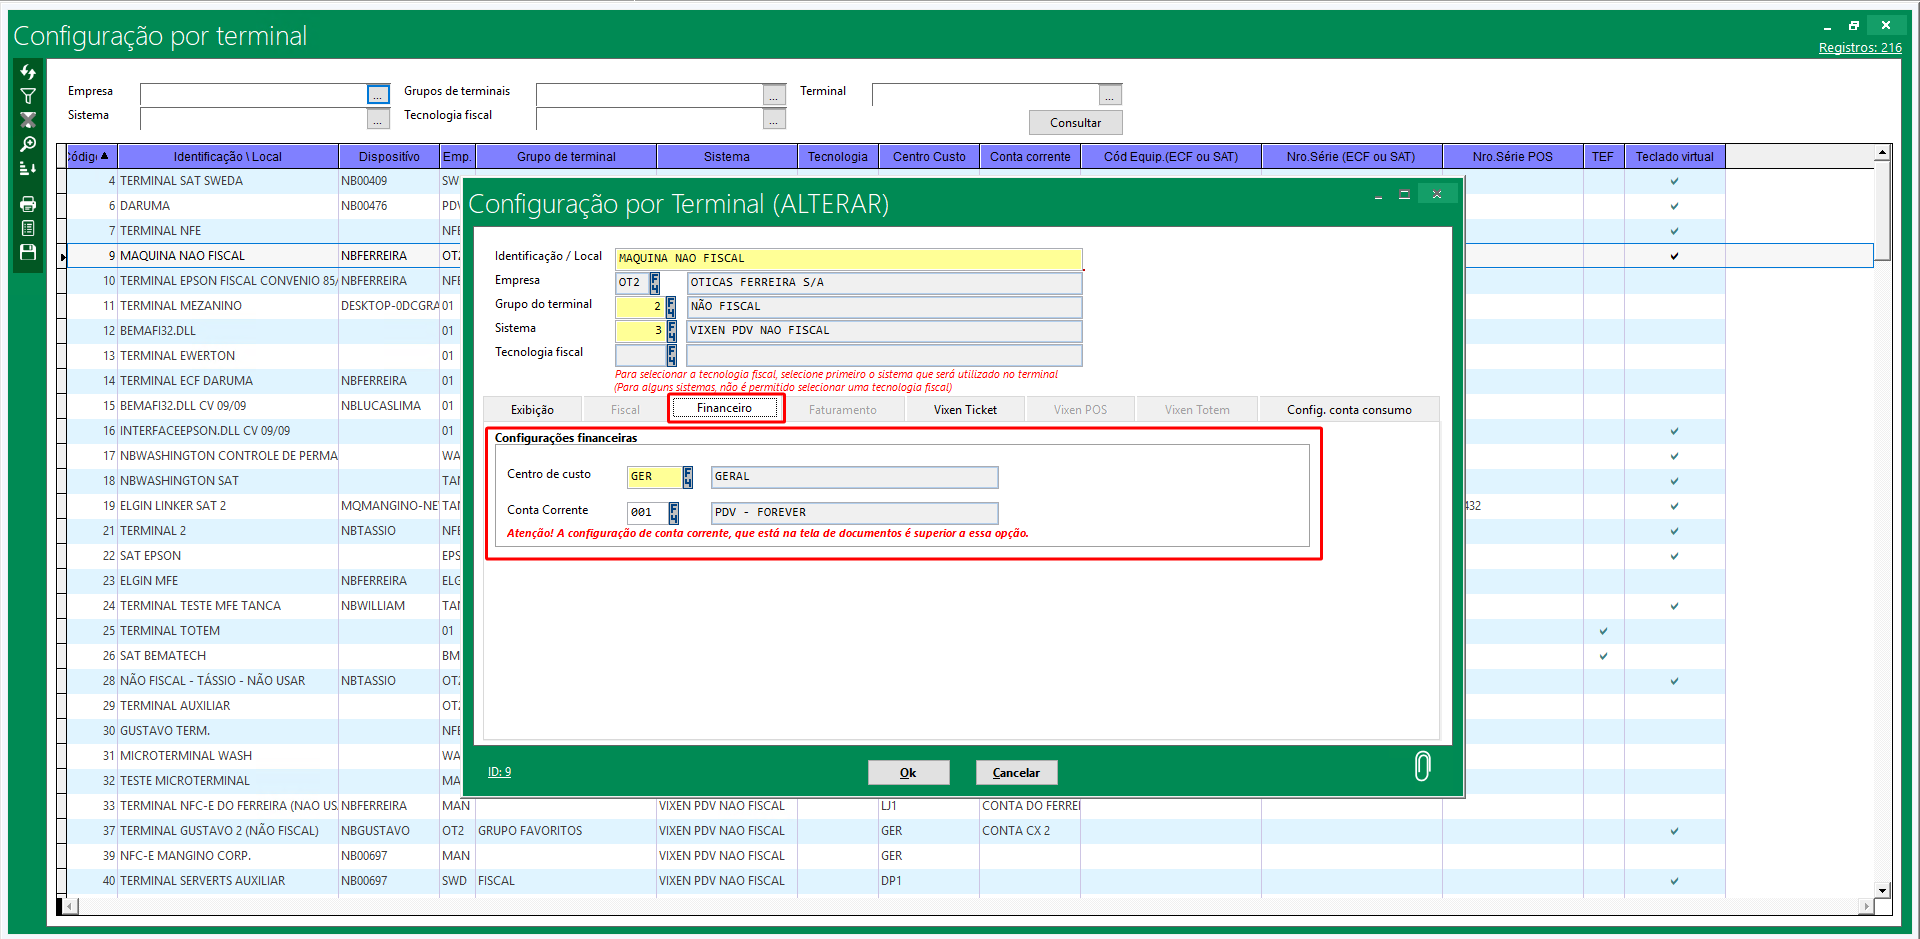The height and width of the screenshot is (939, 1920).
Task: Click the floppy disk save icon
Action: 28,252
